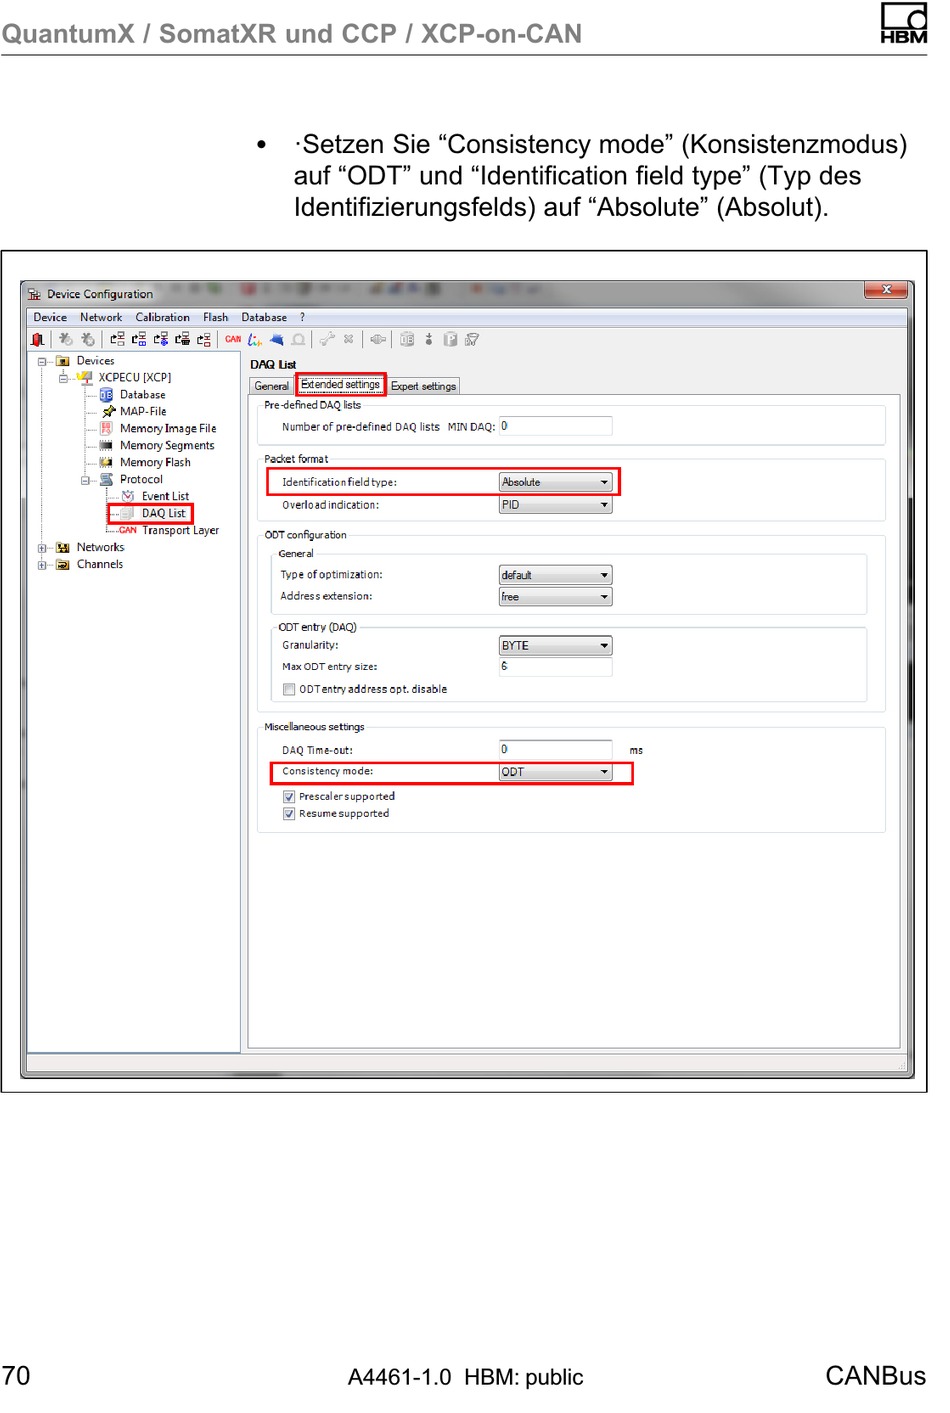Open the Granularity dropdown set to BYTE
Viewport: 950px width, 1413px height.
[604, 646]
